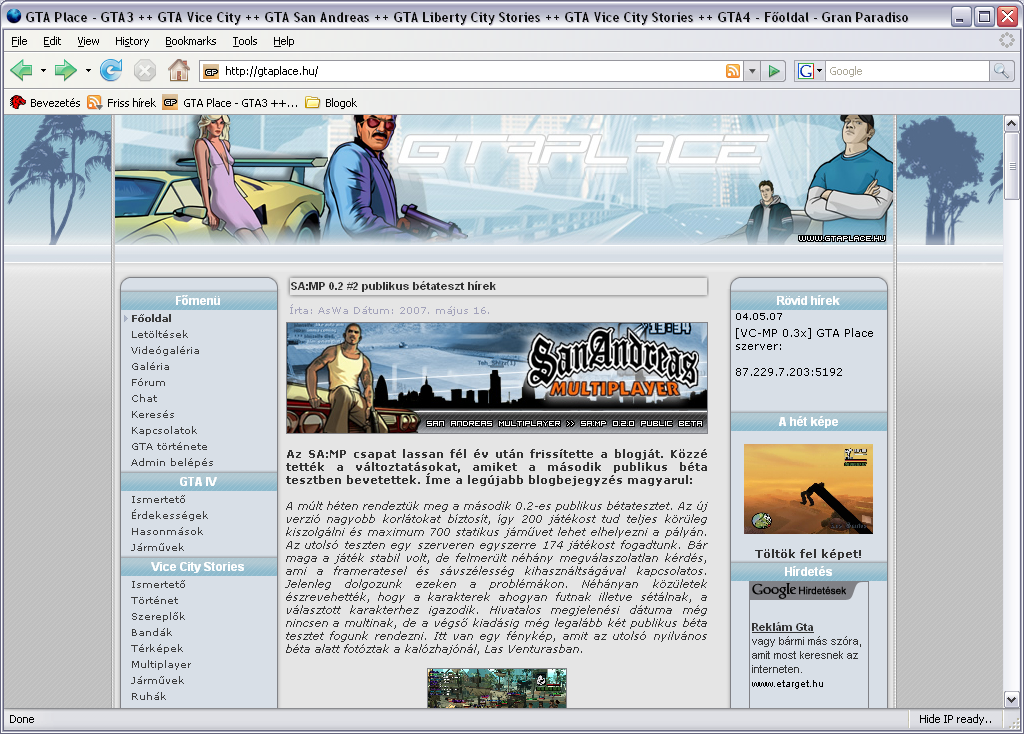
Task: Go to the Home page icon
Action: click(178, 70)
